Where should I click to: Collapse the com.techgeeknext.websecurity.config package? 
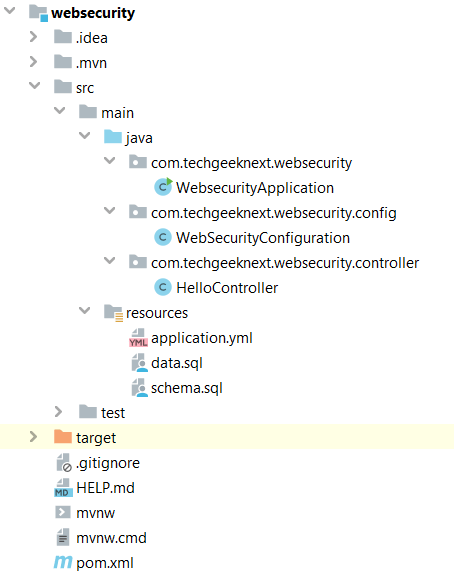[x=110, y=210]
